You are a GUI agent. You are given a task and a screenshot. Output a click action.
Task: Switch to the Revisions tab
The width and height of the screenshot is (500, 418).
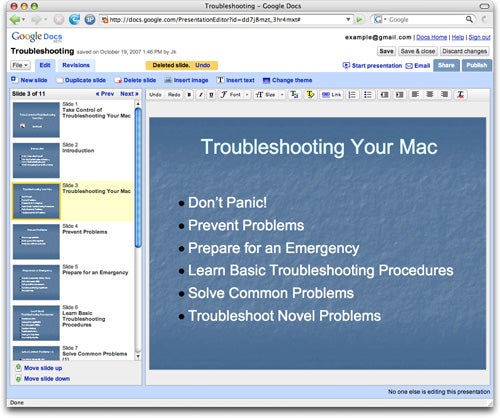76,65
